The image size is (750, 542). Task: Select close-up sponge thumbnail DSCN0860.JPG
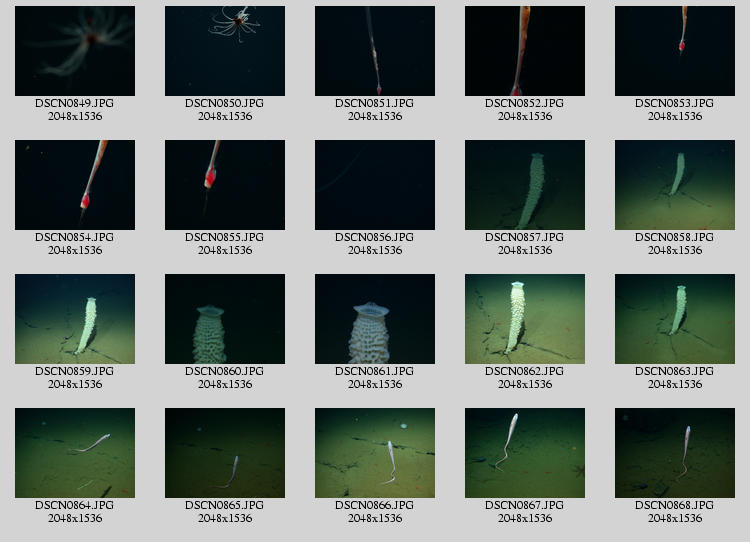tap(225, 319)
